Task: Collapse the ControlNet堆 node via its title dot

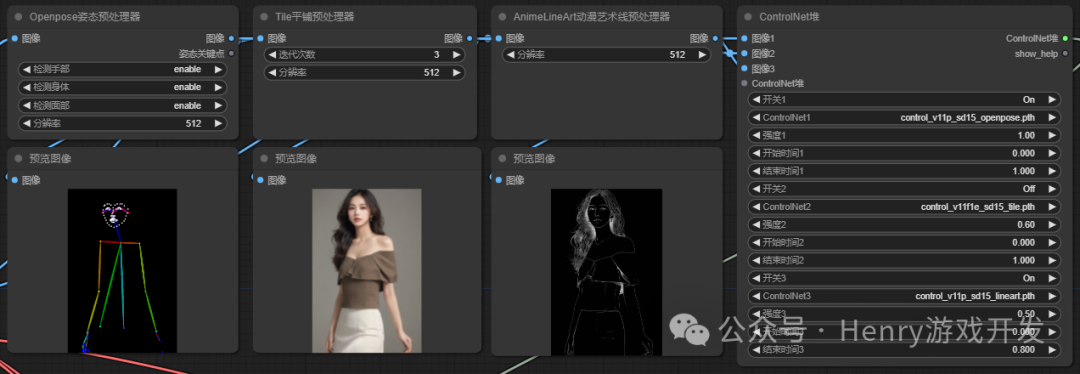Action: tap(748, 17)
